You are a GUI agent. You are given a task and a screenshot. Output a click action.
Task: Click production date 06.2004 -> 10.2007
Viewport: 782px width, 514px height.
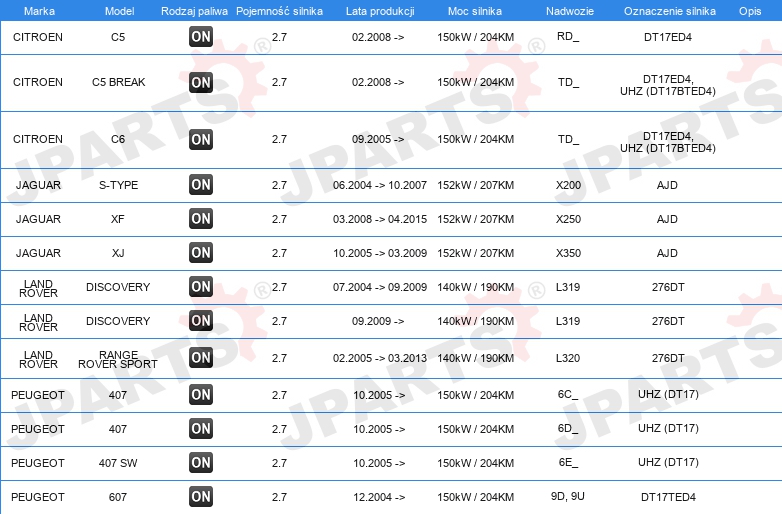380,185
